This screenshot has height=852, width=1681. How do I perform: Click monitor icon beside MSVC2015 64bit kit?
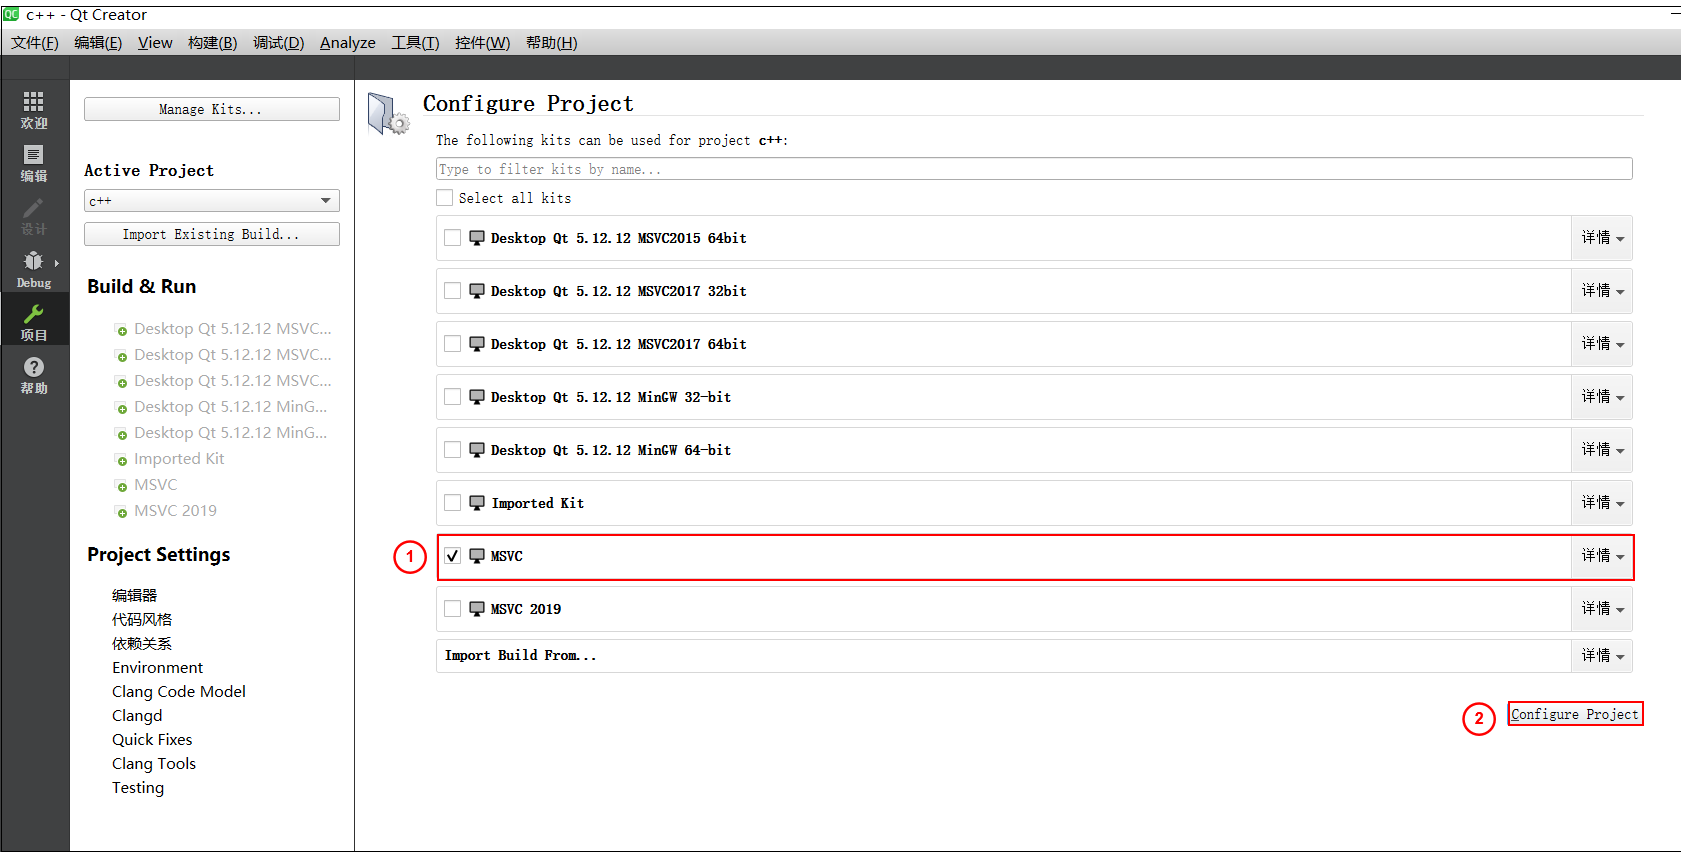(477, 238)
